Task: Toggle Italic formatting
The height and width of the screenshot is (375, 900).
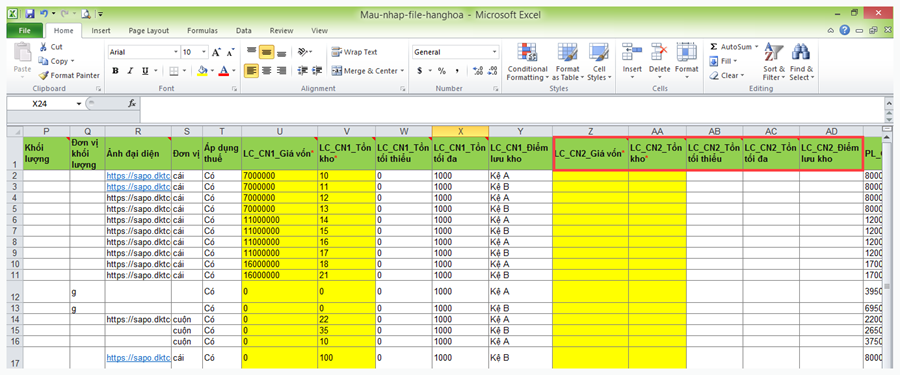Action: coord(130,71)
